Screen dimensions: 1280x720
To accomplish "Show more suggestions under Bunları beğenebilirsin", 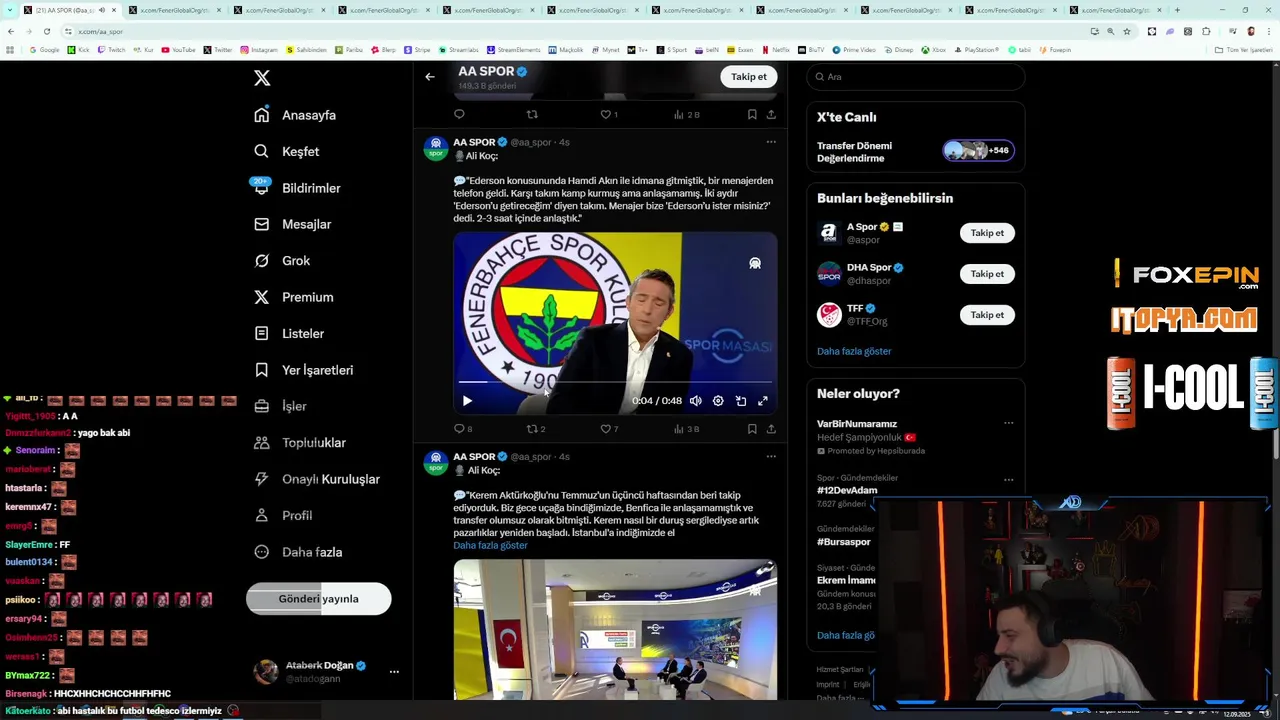I will pos(854,352).
